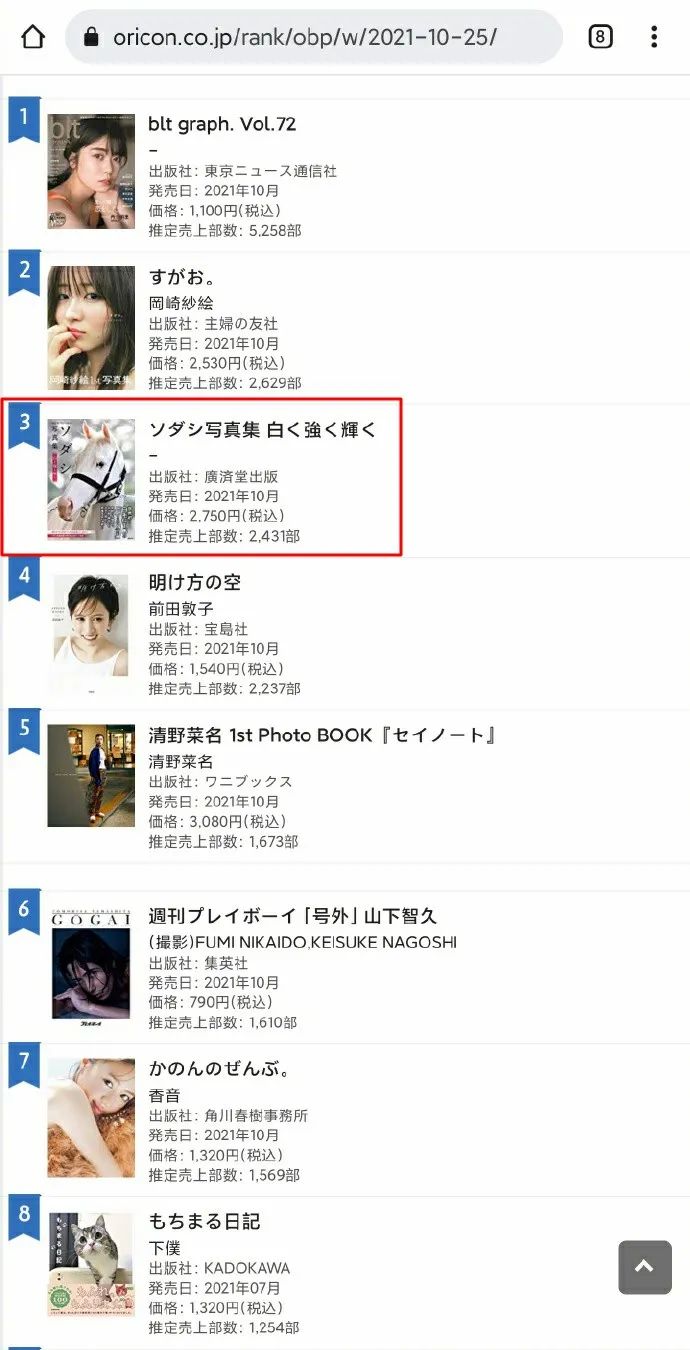This screenshot has height=1350, width=690.
Task: Open the かのんのぜんぶ。 book title
Action: tap(219, 1069)
